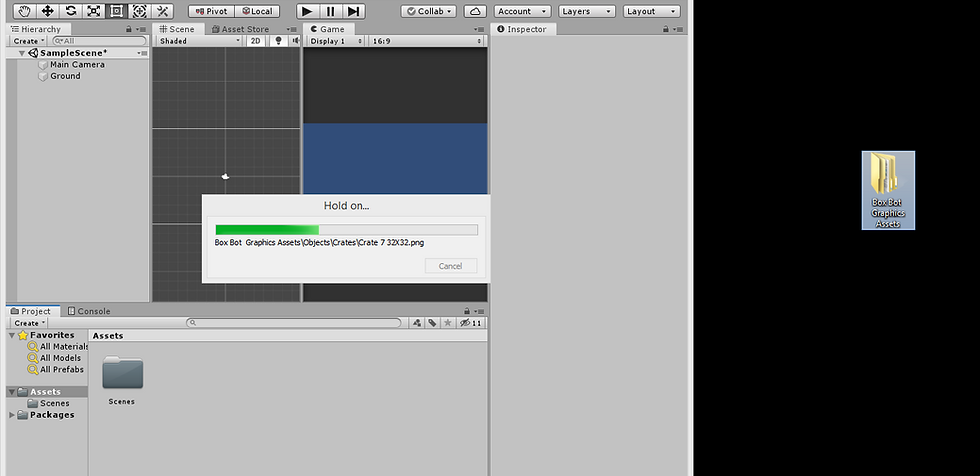Select the Rotate tool
980x476 pixels.
point(71,11)
